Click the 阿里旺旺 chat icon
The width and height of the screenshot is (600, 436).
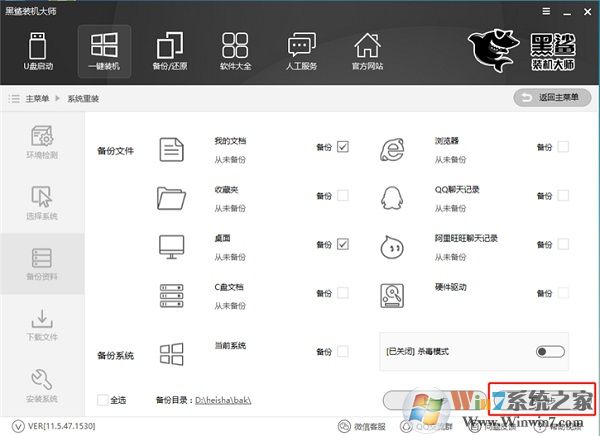pyautogui.click(x=392, y=247)
